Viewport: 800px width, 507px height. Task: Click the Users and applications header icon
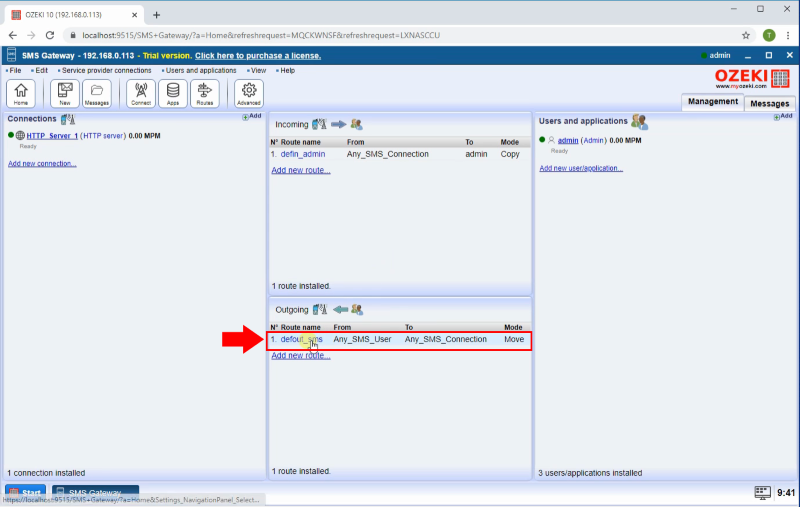639,121
